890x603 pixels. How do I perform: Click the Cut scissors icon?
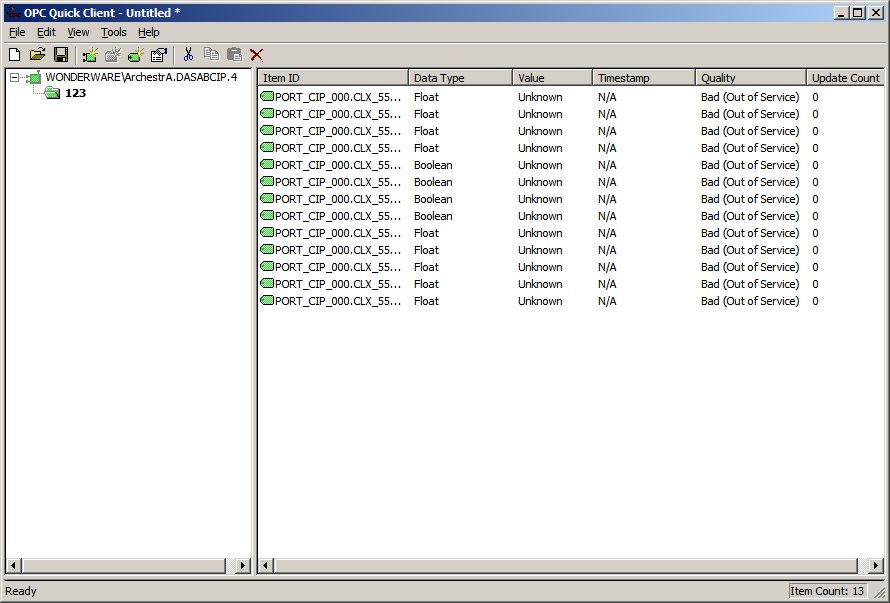187,55
